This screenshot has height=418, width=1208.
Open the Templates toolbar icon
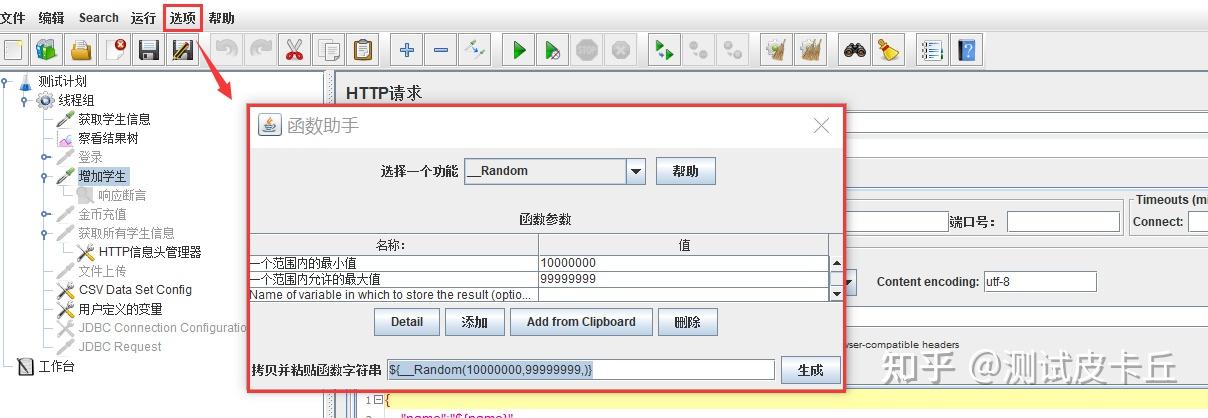[46, 49]
